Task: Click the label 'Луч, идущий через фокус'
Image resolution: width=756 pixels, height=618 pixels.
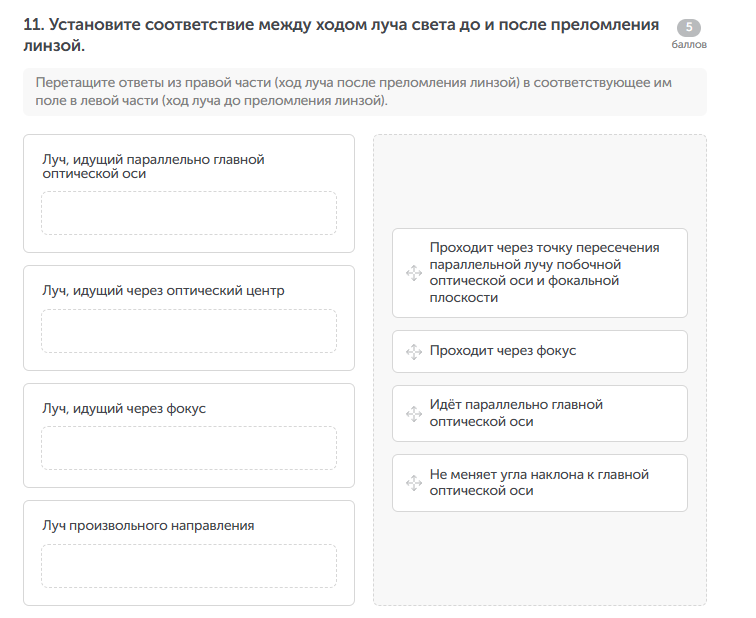Action: [x=124, y=408]
